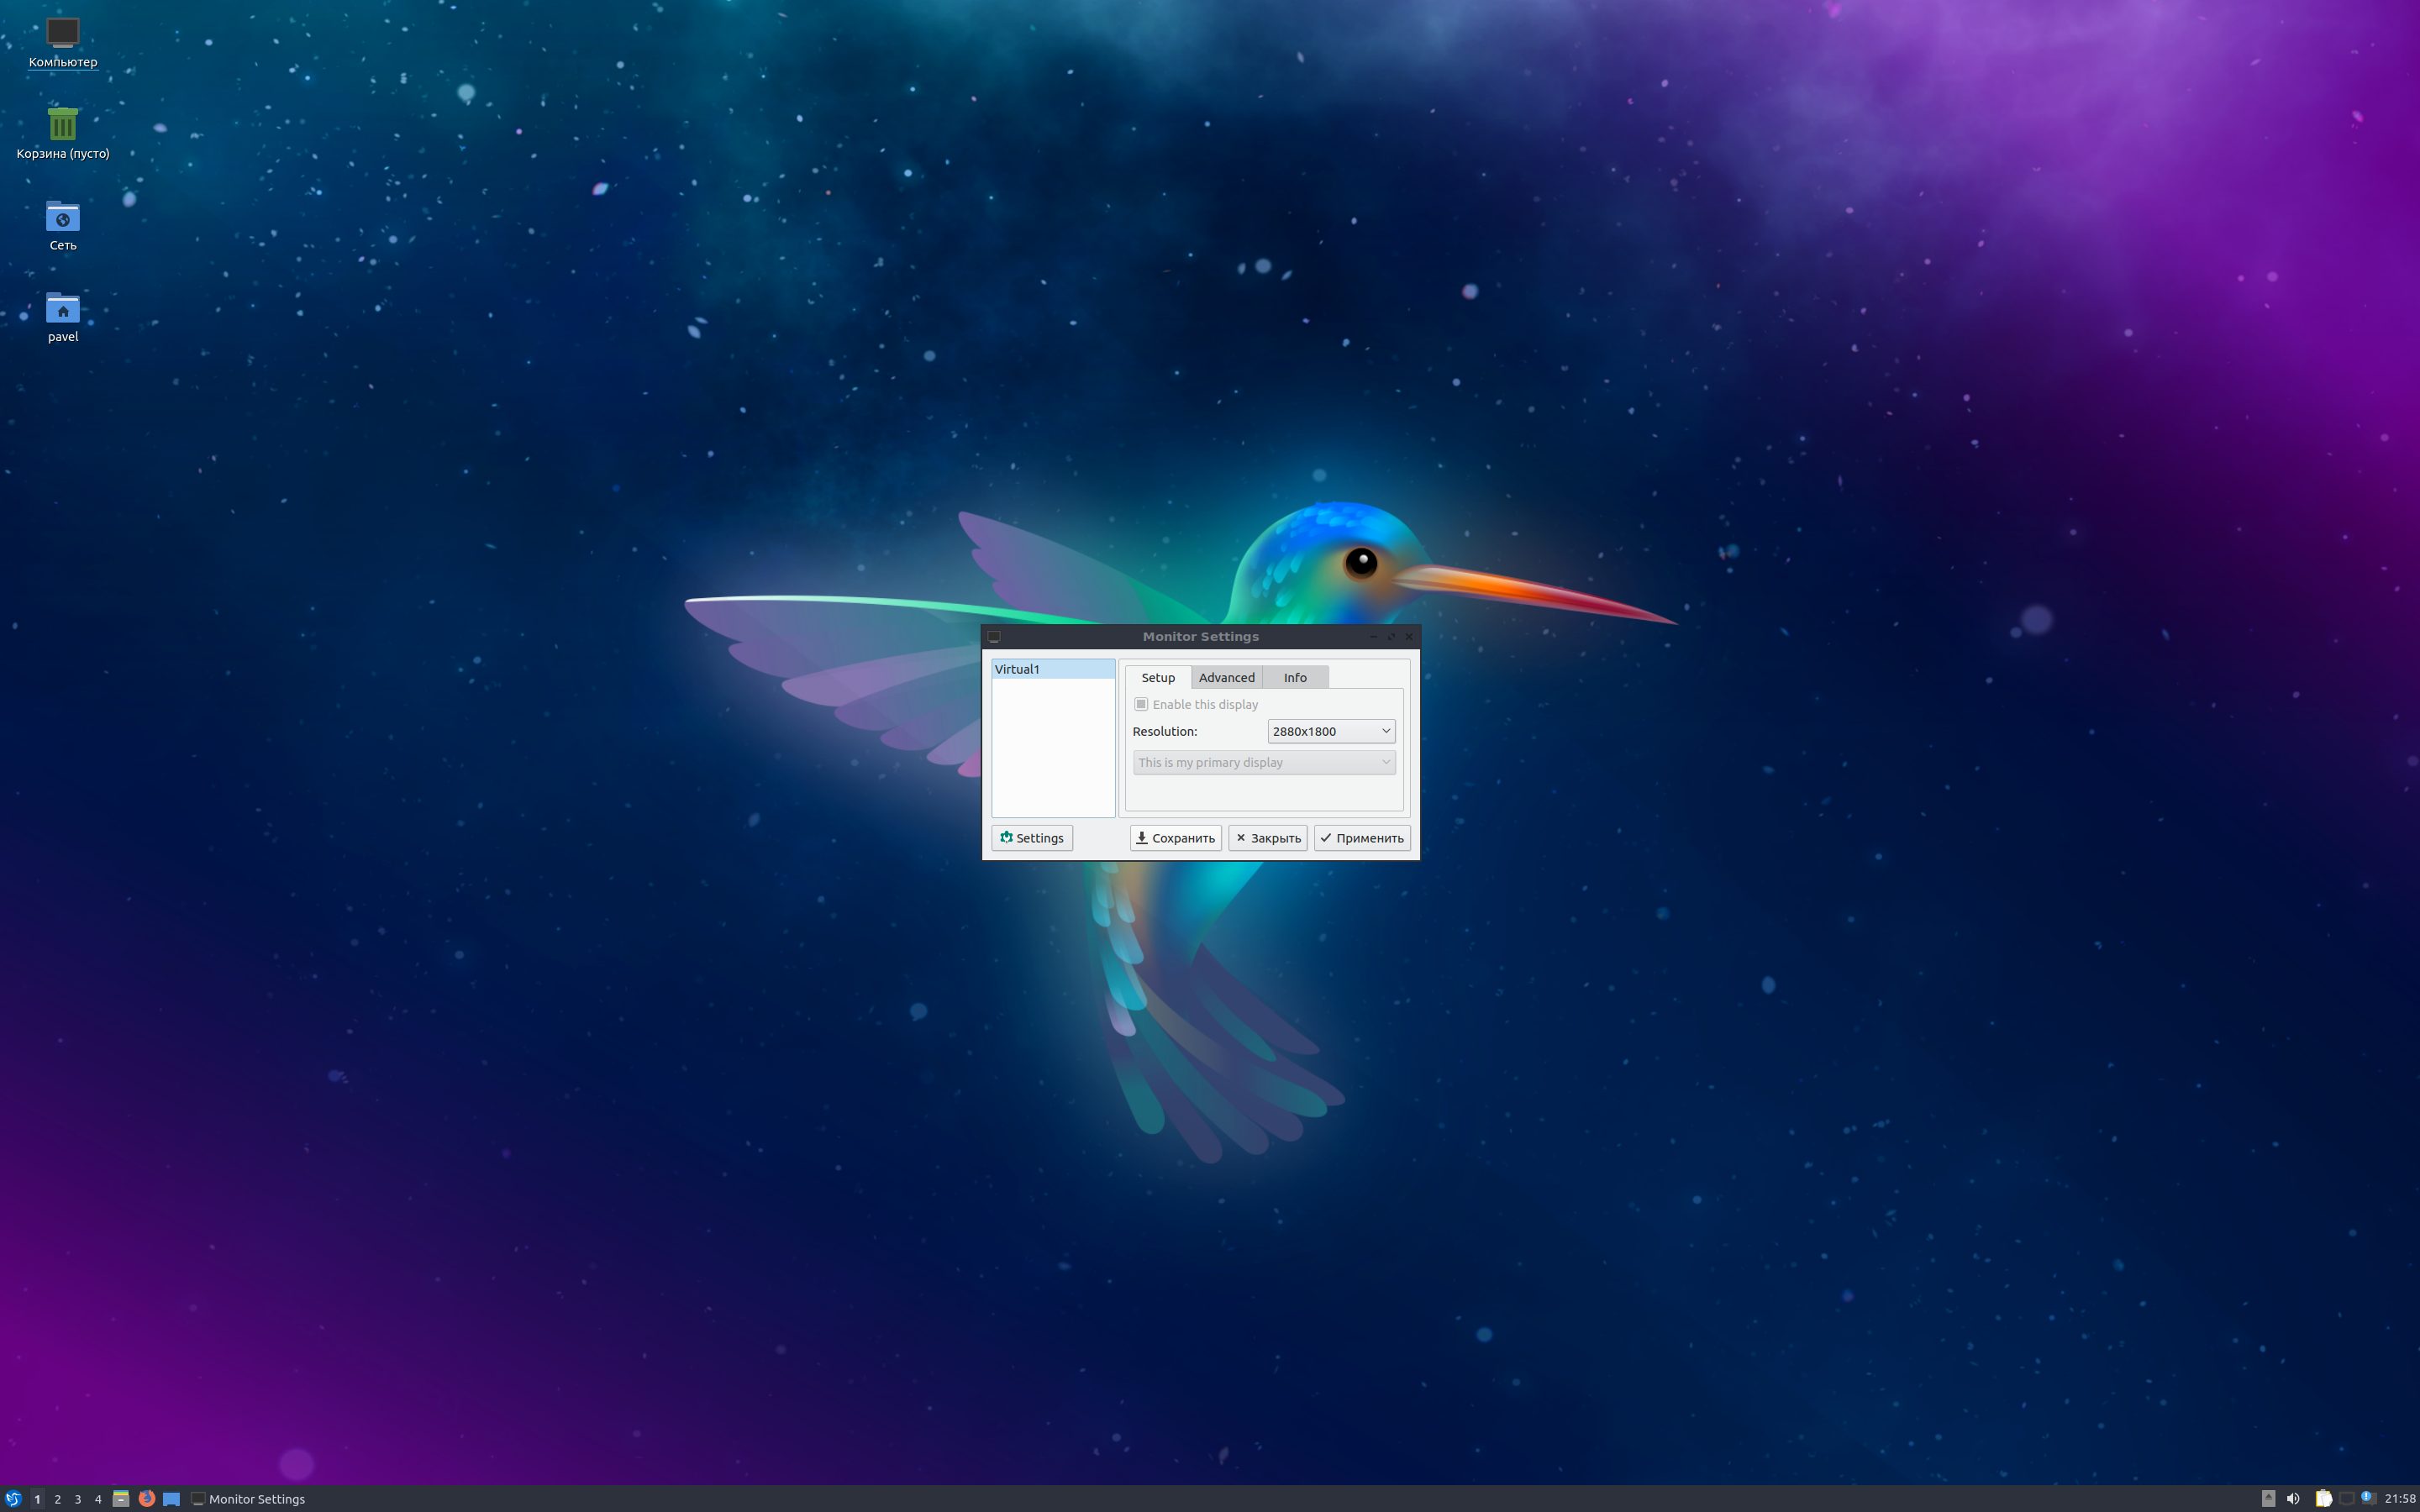
Task: Click the Применить button
Action: 1362,838
